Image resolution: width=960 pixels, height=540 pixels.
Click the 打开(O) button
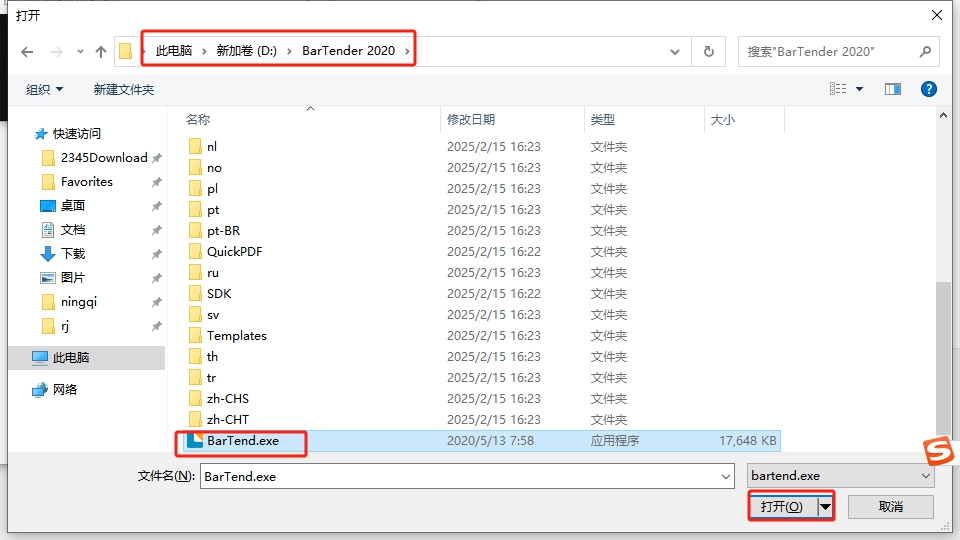click(x=782, y=506)
